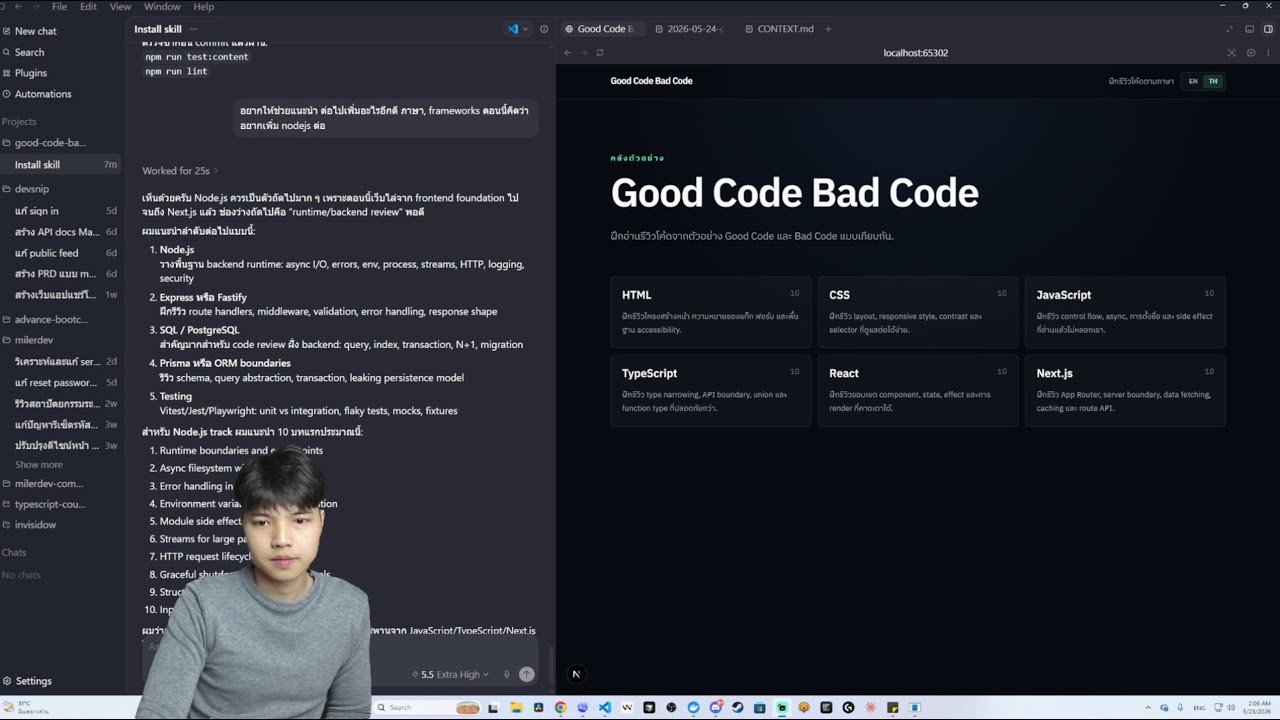Viewport: 1280px width, 720px height.
Task: Switch to the 2026-05-24 tab
Action: [x=689, y=29]
